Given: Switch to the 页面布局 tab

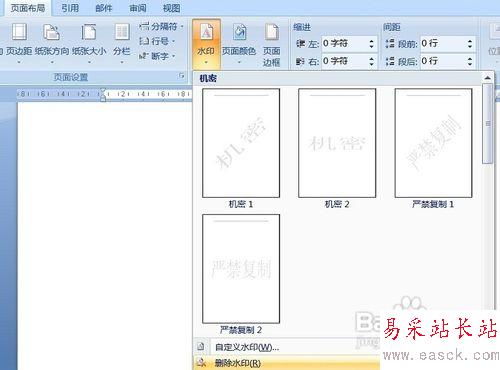Looking at the screenshot, I should click(28, 8).
